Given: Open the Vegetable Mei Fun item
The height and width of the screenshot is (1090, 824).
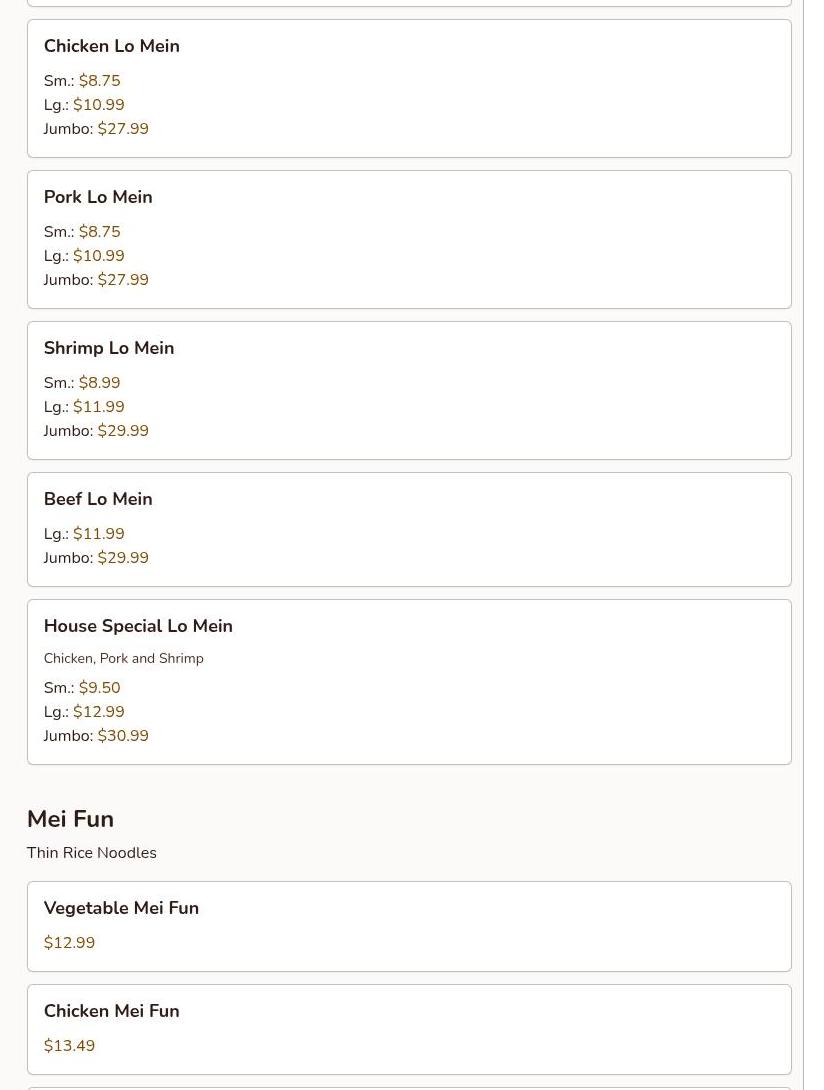Looking at the screenshot, I should pyautogui.click(x=121, y=908).
